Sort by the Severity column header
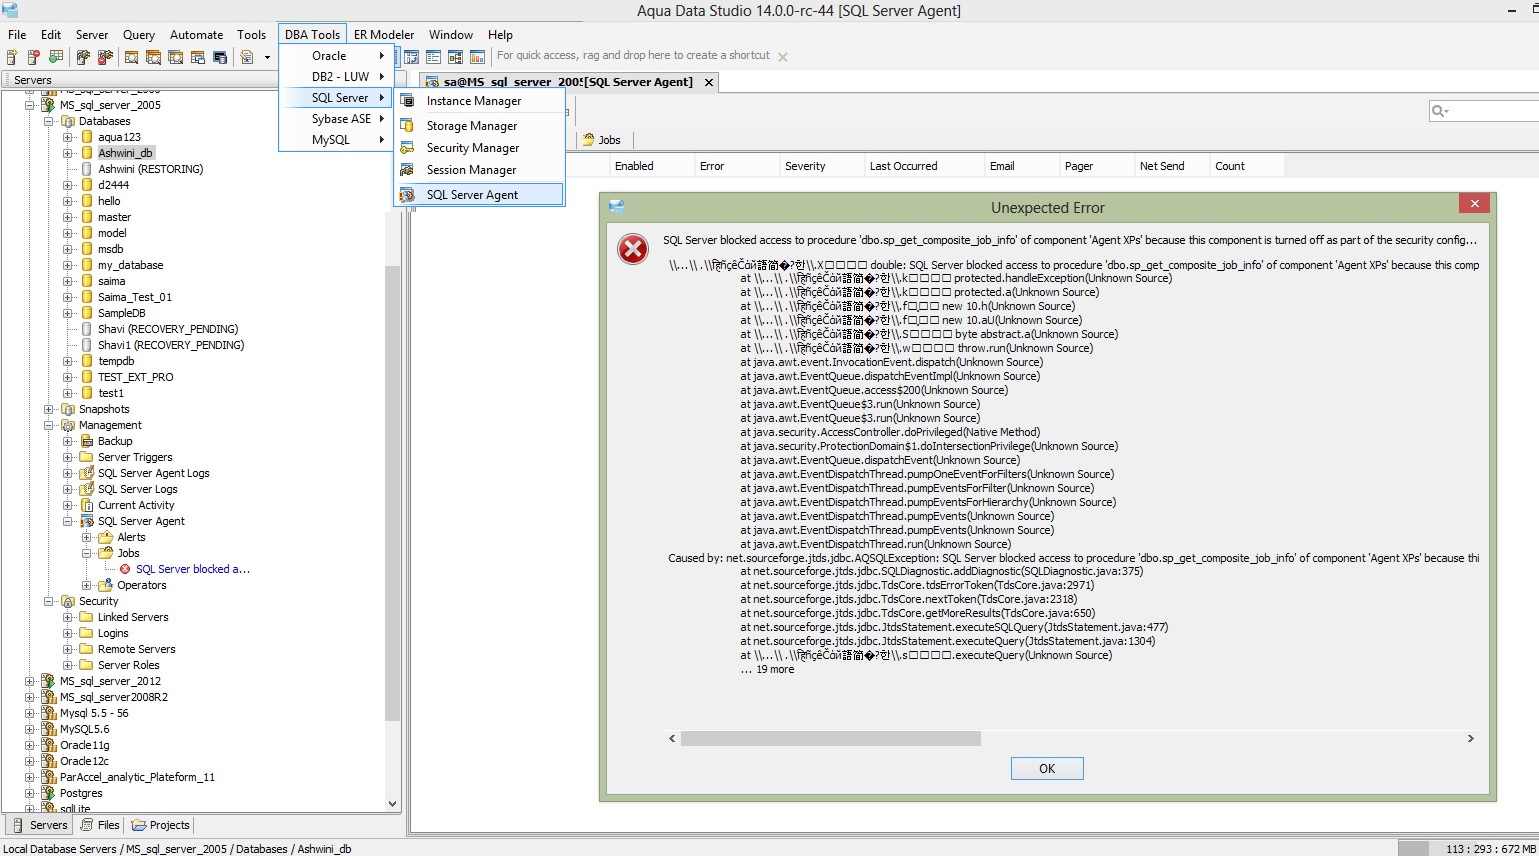This screenshot has height=856, width=1539. point(822,166)
